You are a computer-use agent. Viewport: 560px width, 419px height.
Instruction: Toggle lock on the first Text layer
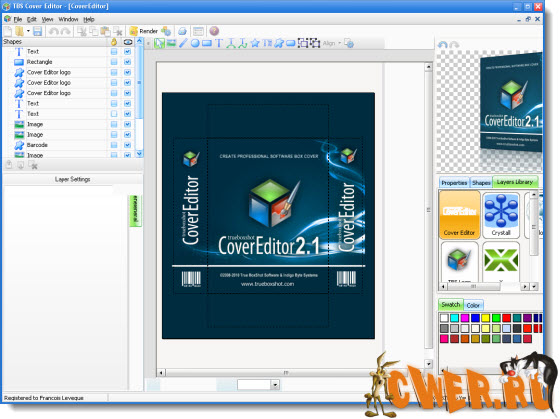click(114, 52)
